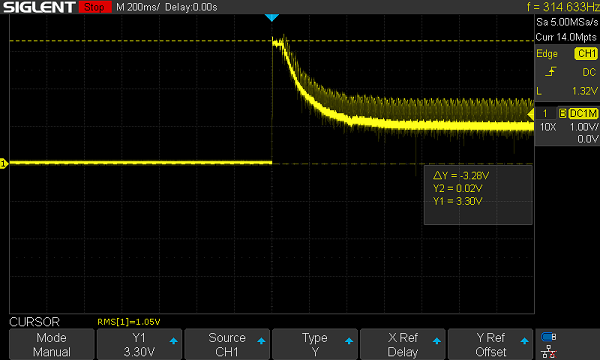This screenshot has height=360, width=600.
Task: Open X Ref Delay option
Action: [x=403, y=344]
